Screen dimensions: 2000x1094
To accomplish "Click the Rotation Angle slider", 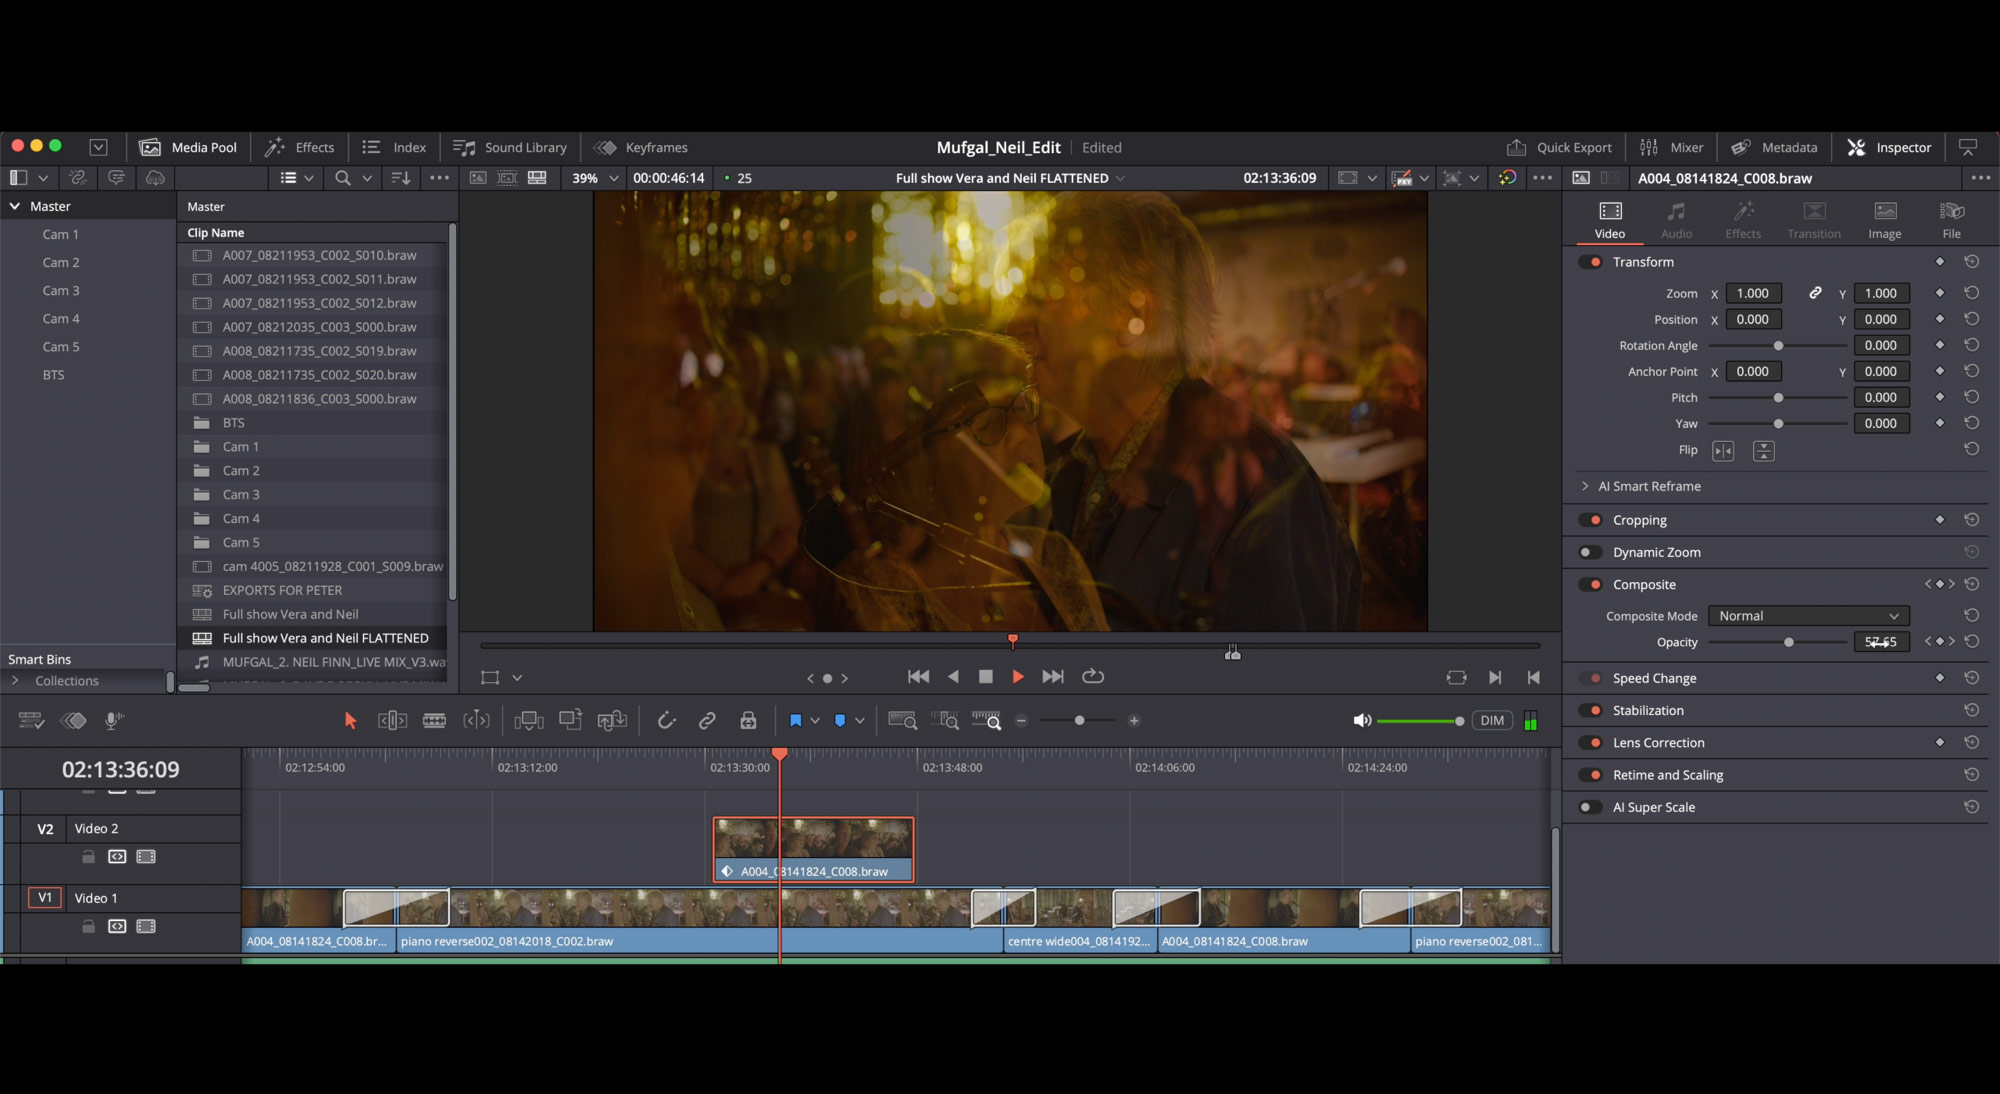I will point(1778,345).
